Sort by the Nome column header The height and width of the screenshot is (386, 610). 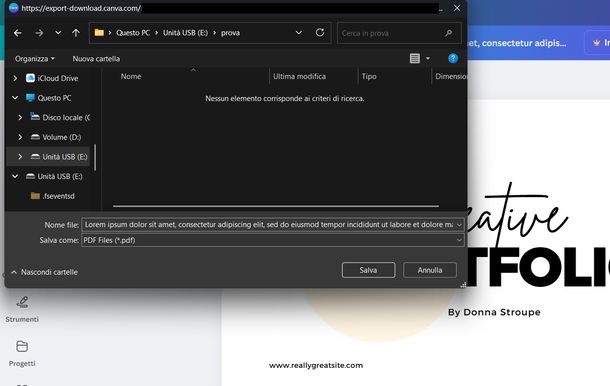[131, 76]
